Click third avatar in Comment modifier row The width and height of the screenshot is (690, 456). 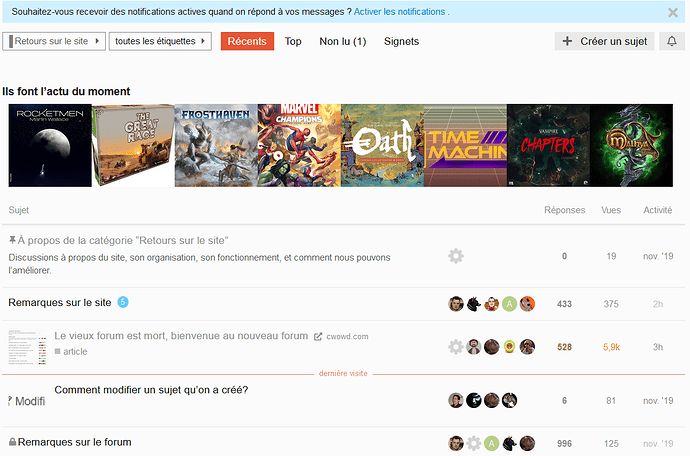coord(492,401)
